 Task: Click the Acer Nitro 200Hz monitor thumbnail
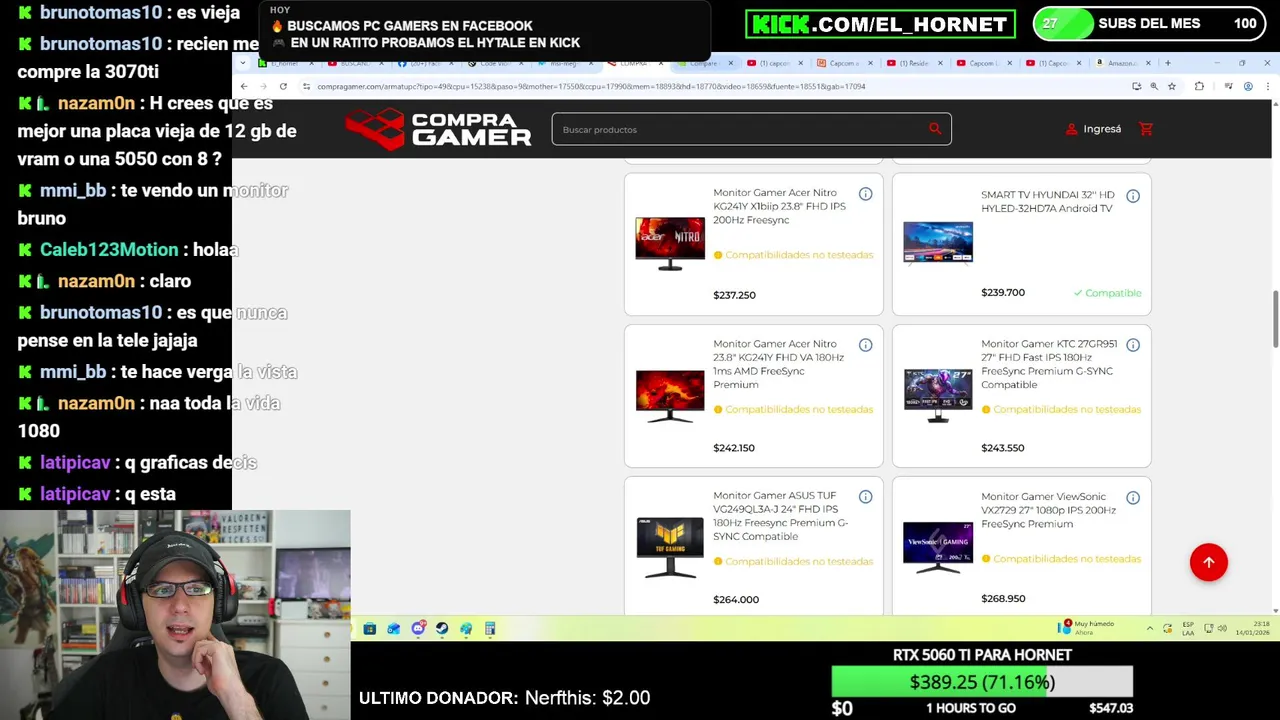[670, 243]
